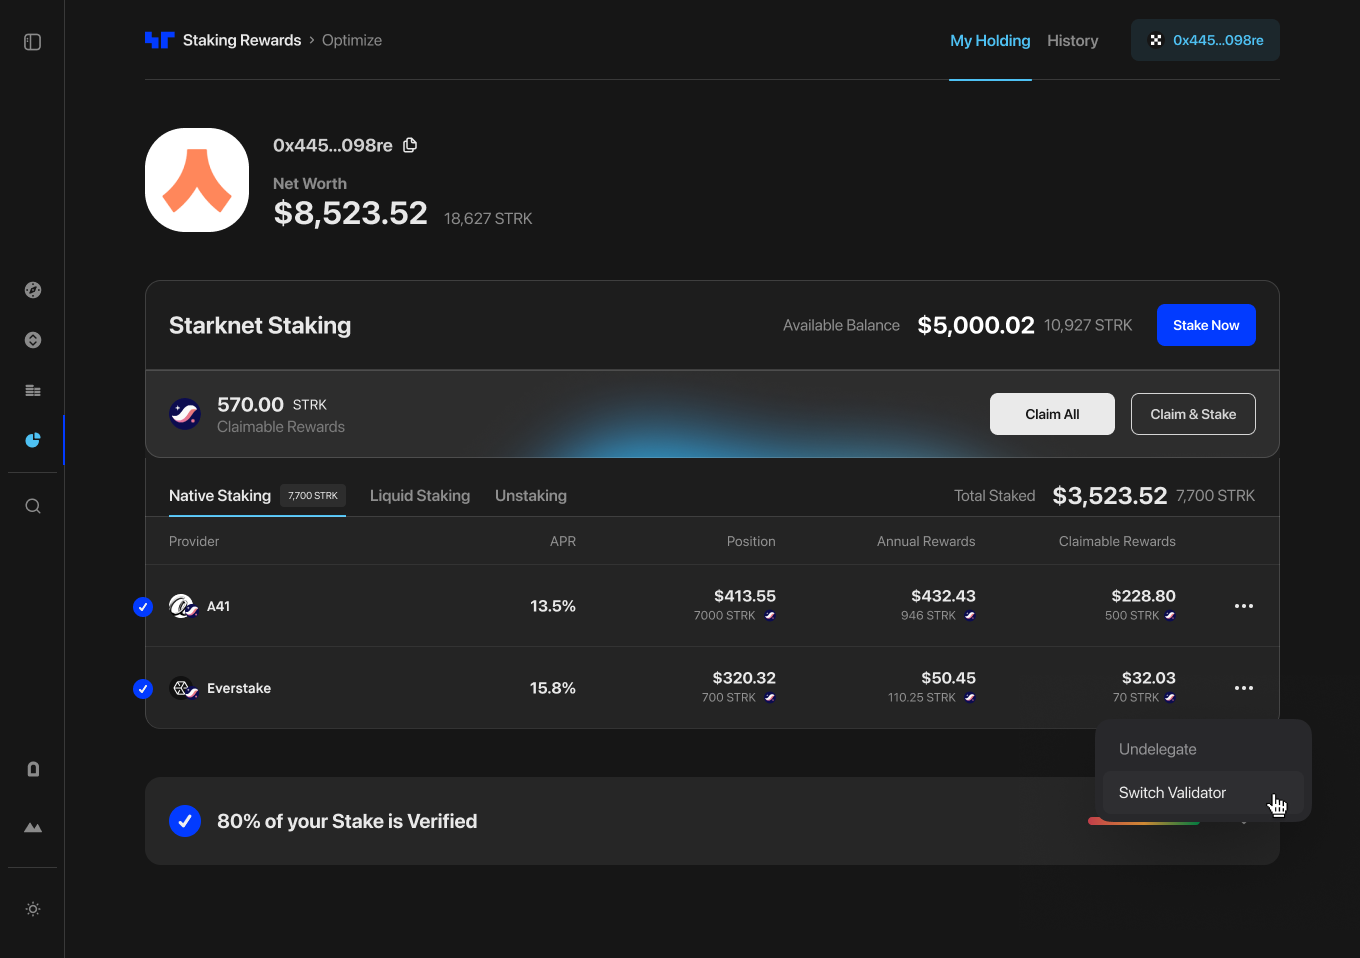The width and height of the screenshot is (1360, 958).
Task: Copy the wallet address 0x445...098re
Action: pos(410,145)
